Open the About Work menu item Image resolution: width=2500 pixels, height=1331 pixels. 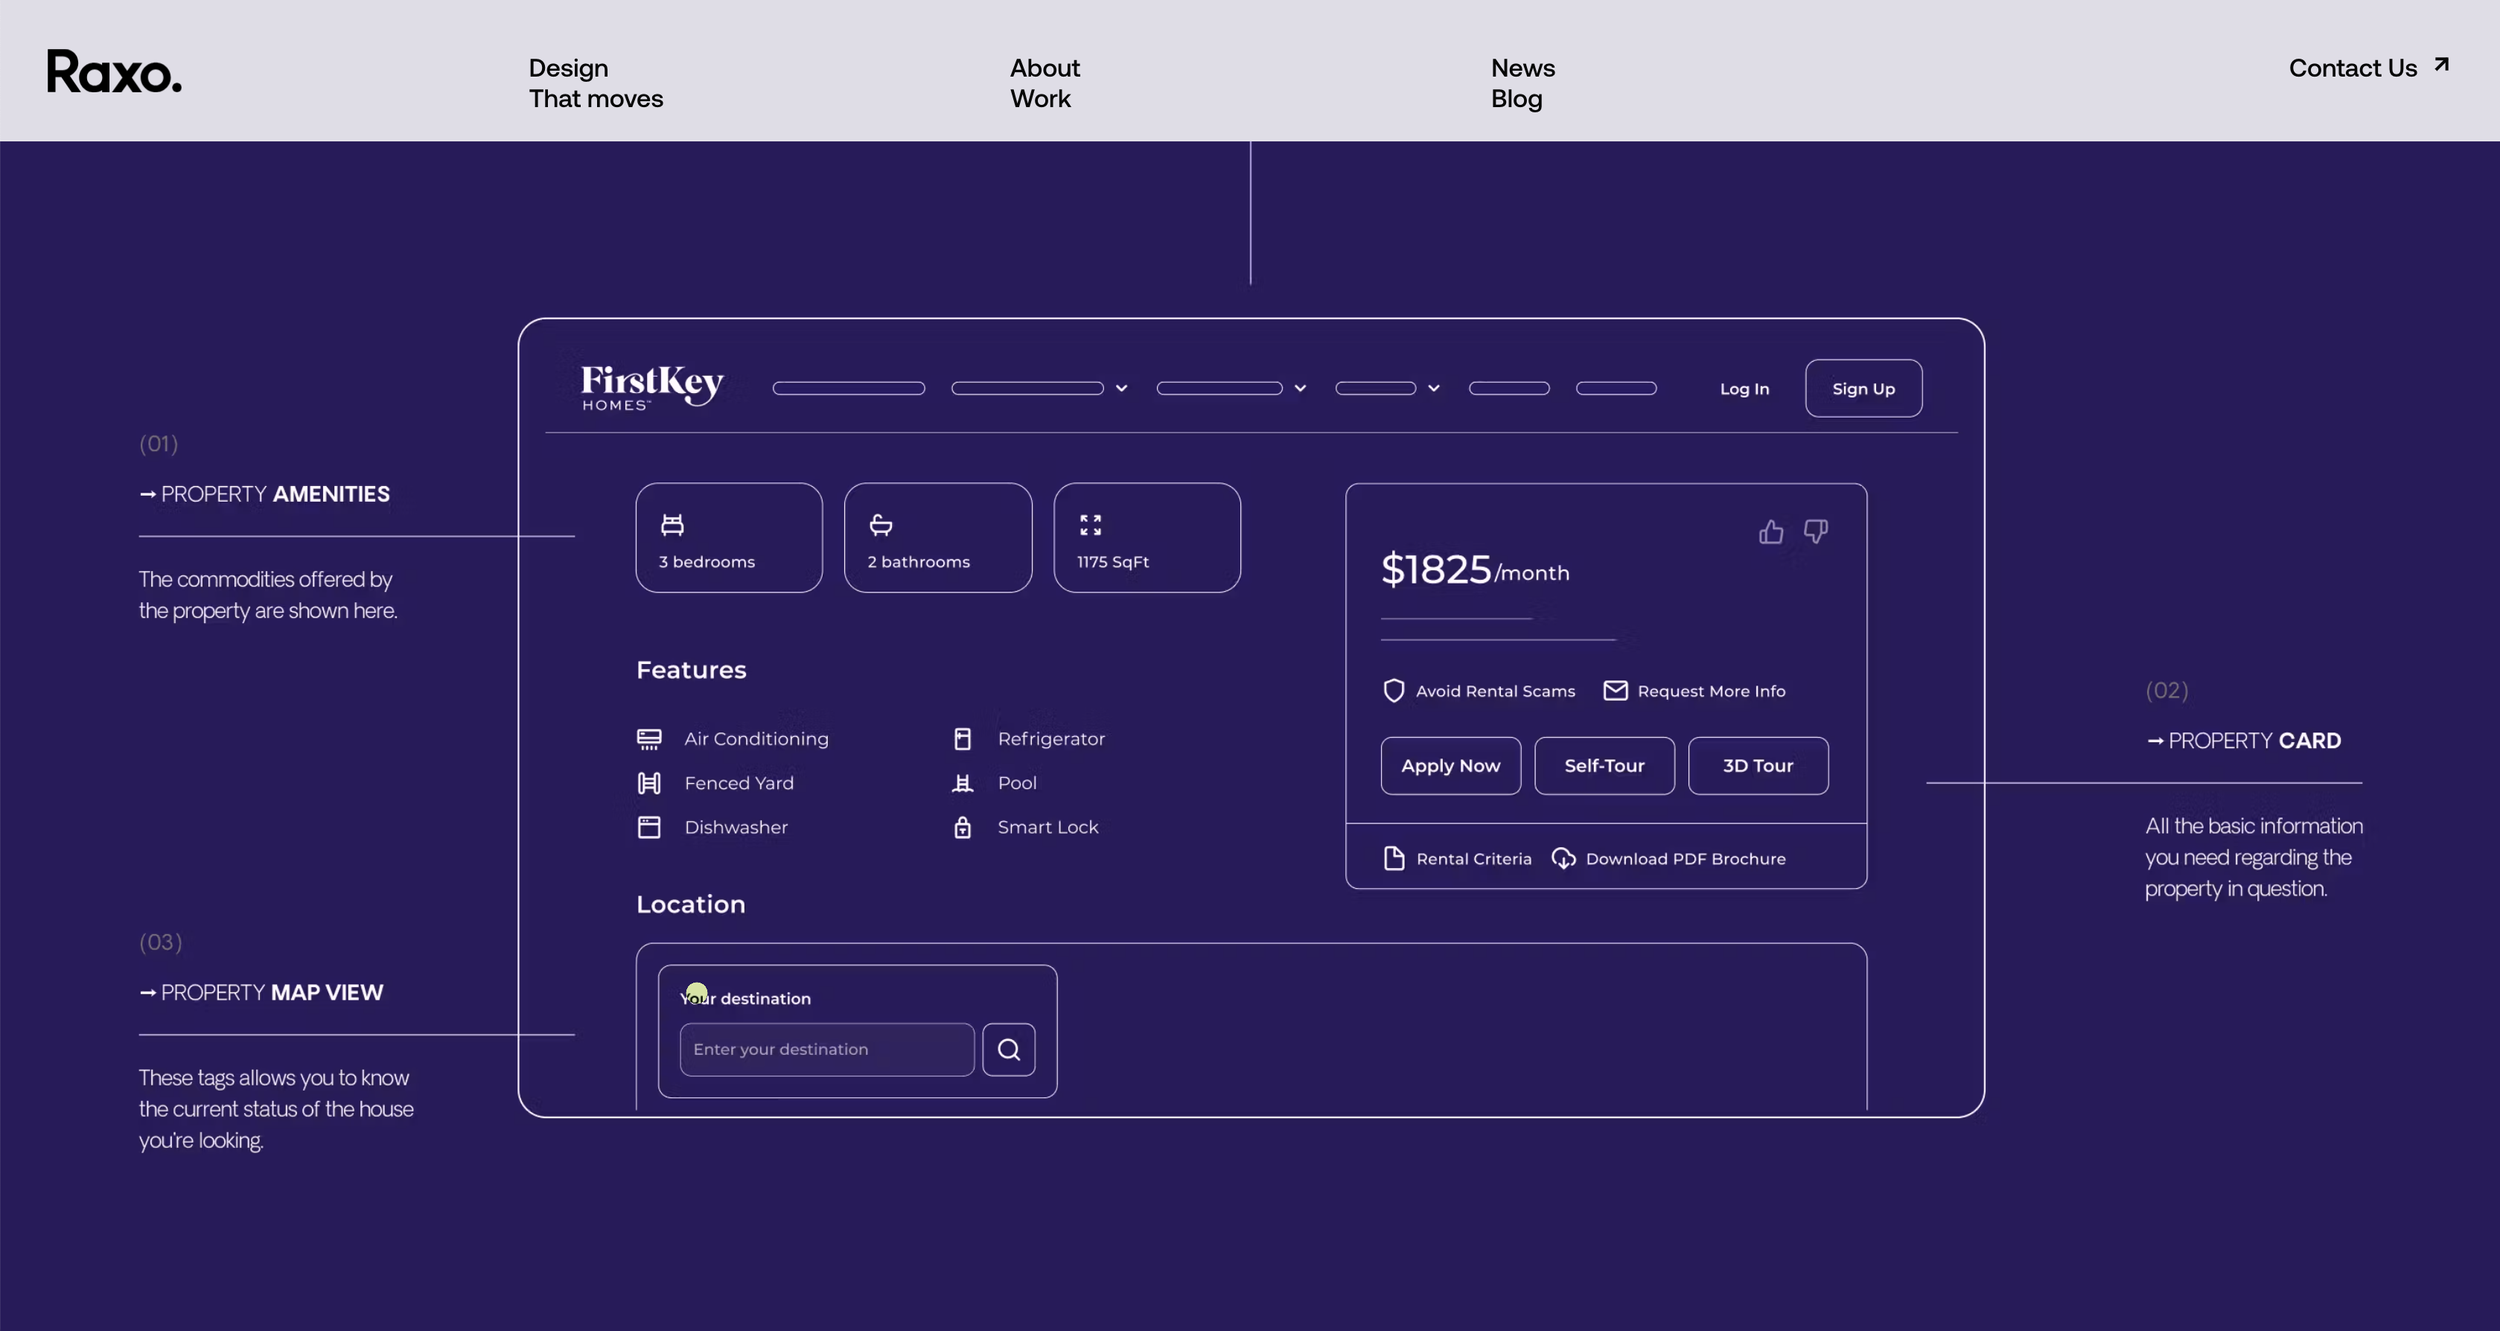pos(1044,83)
